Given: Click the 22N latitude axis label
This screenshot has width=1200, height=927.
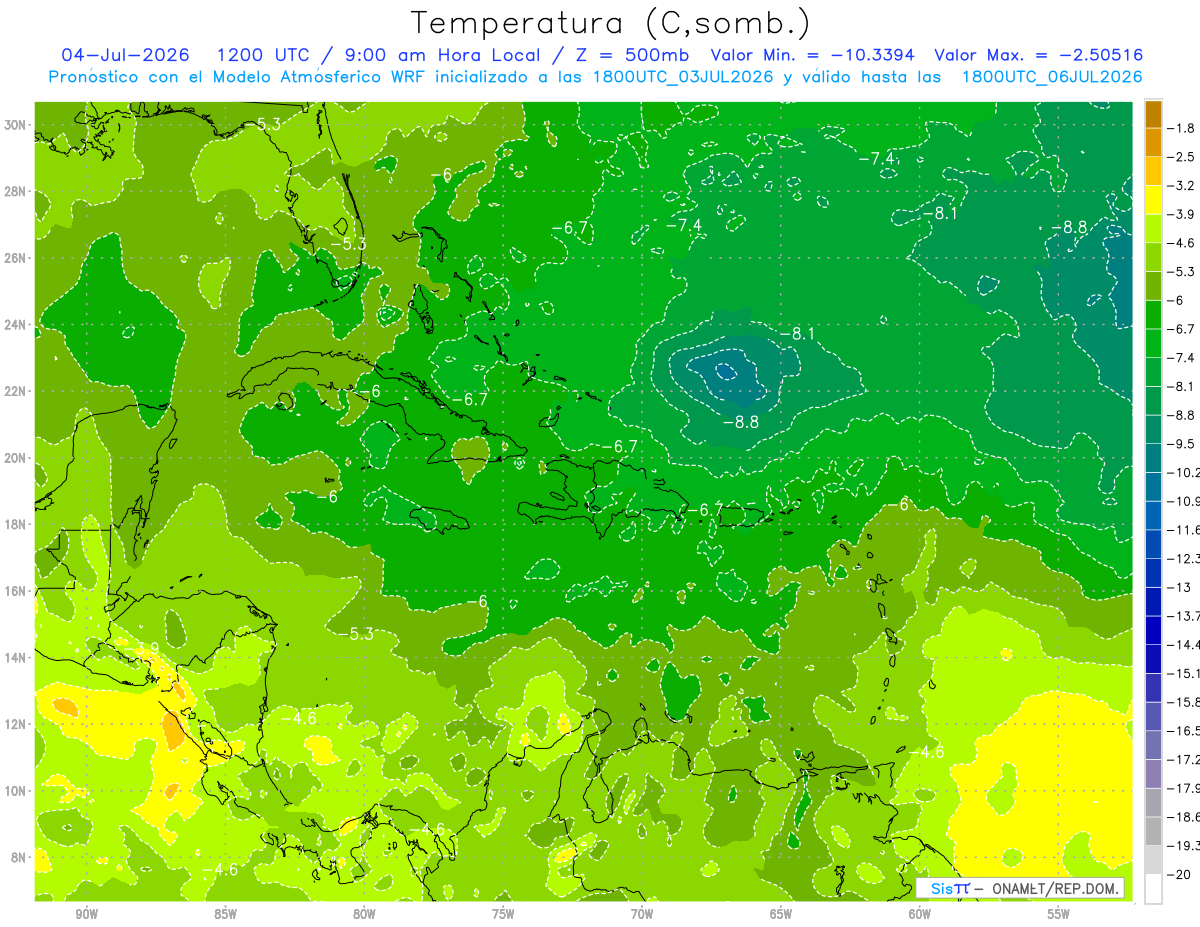Looking at the screenshot, I should pos(16,391).
